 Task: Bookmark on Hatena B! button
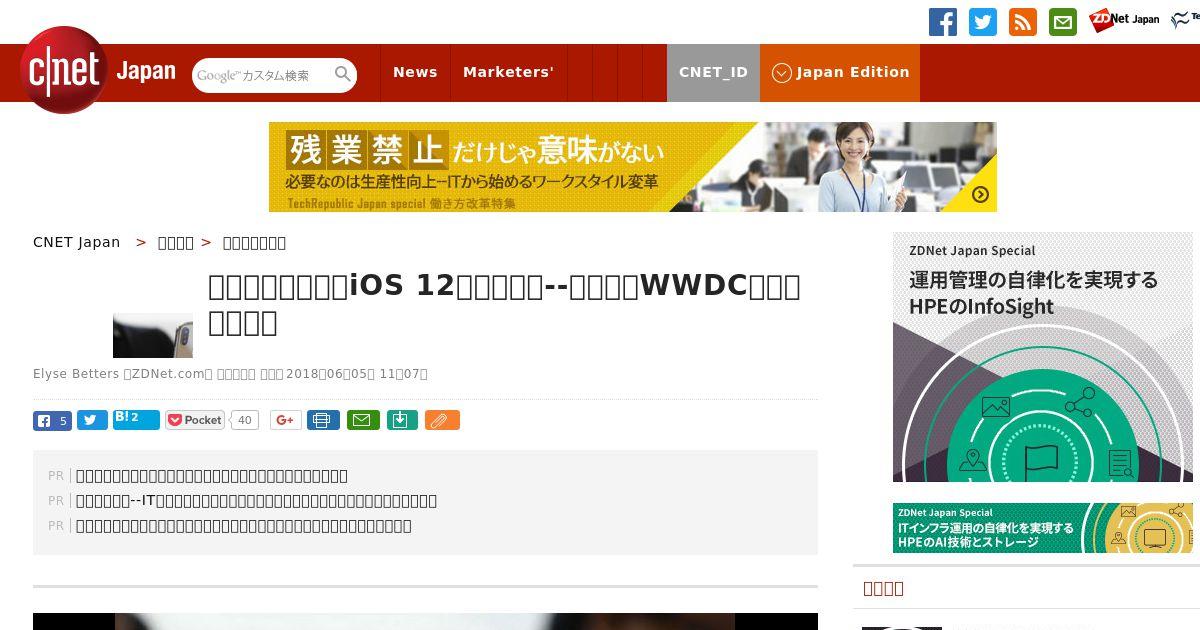point(136,419)
